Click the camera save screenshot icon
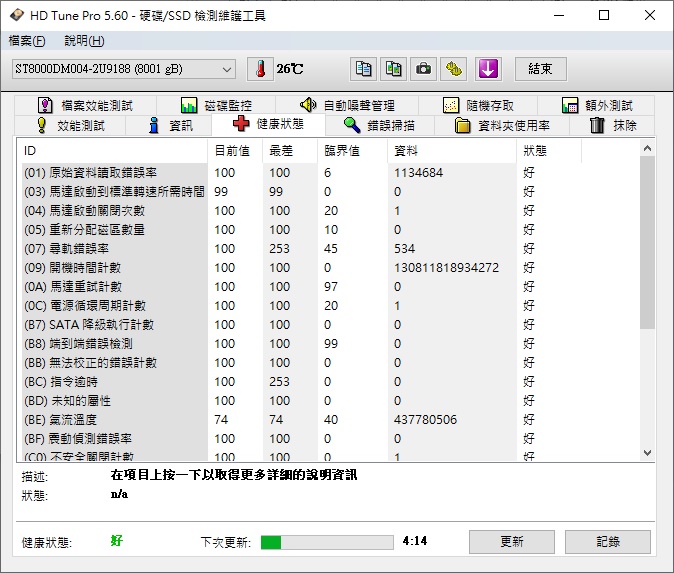 tap(423, 69)
